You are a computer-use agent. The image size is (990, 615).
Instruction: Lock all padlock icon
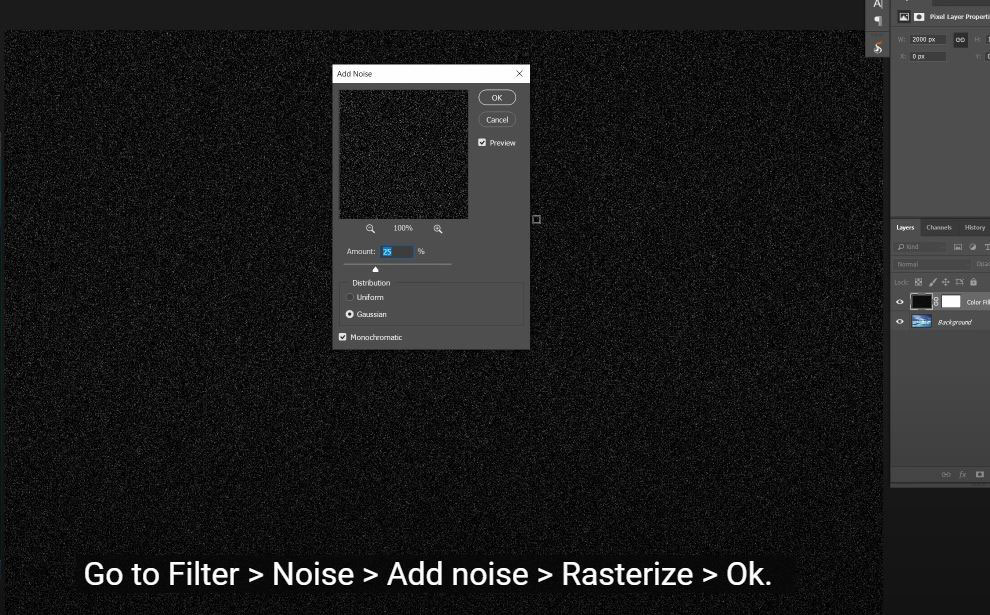(x=974, y=282)
